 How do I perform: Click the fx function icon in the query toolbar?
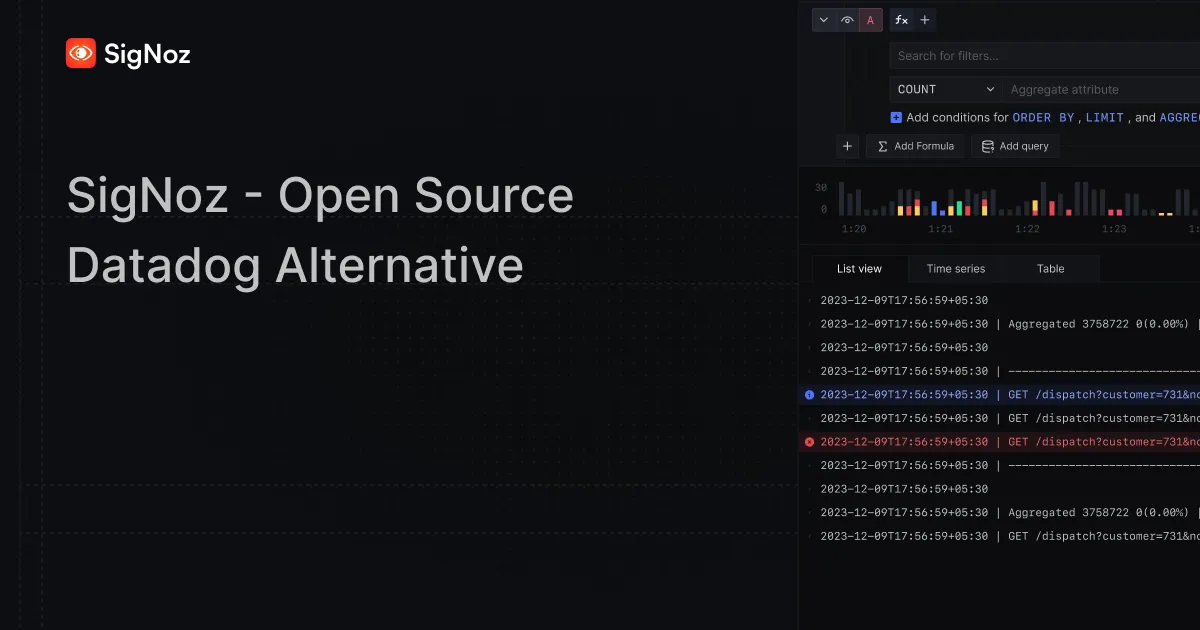coord(901,19)
